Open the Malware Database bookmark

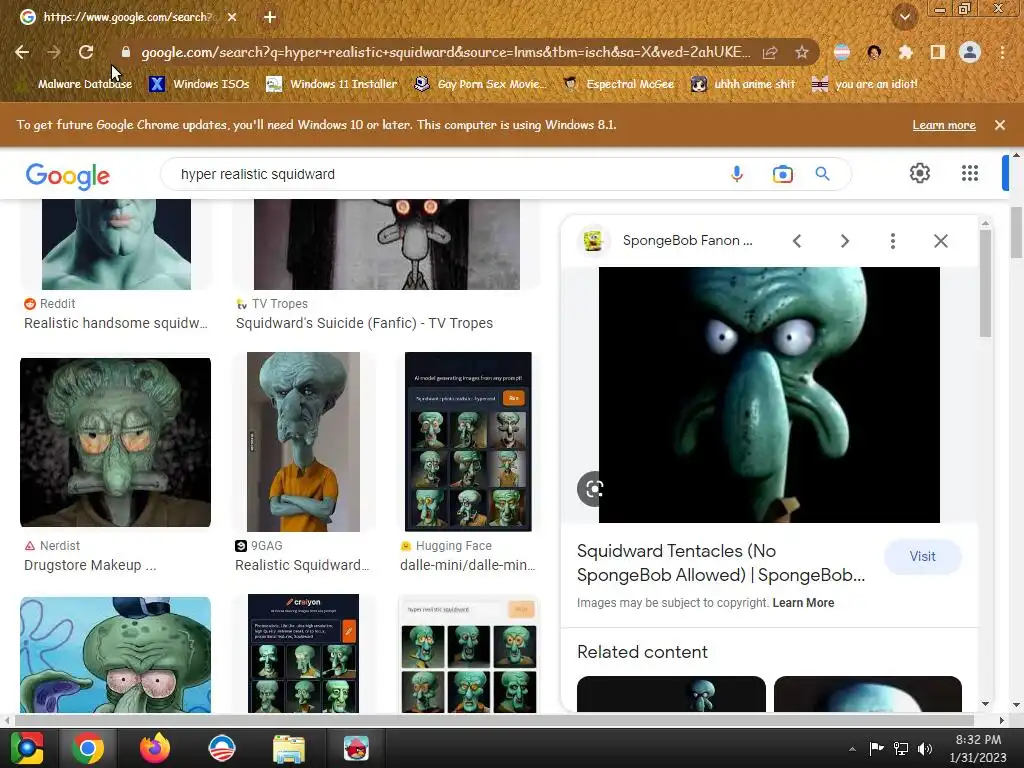pos(74,84)
